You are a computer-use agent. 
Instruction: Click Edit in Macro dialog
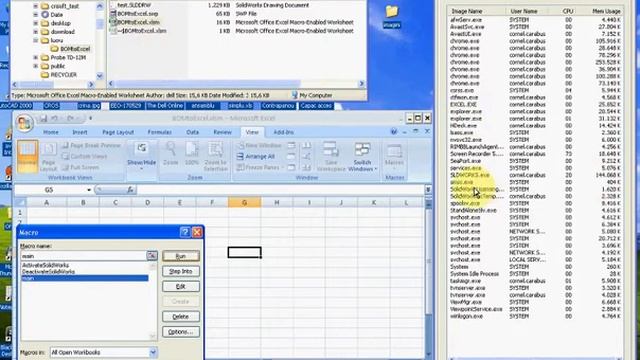click(181, 287)
